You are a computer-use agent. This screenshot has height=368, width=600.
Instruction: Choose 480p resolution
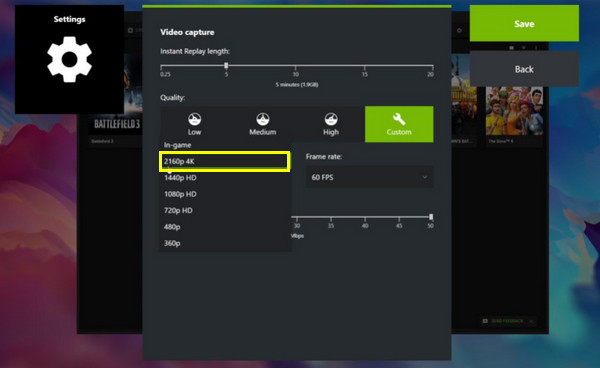225,227
